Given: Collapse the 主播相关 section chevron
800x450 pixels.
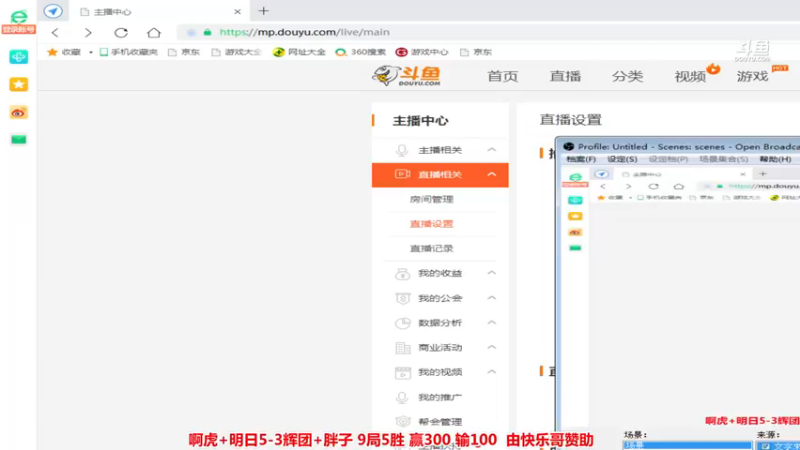Looking at the screenshot, I should tap(491, 149).
